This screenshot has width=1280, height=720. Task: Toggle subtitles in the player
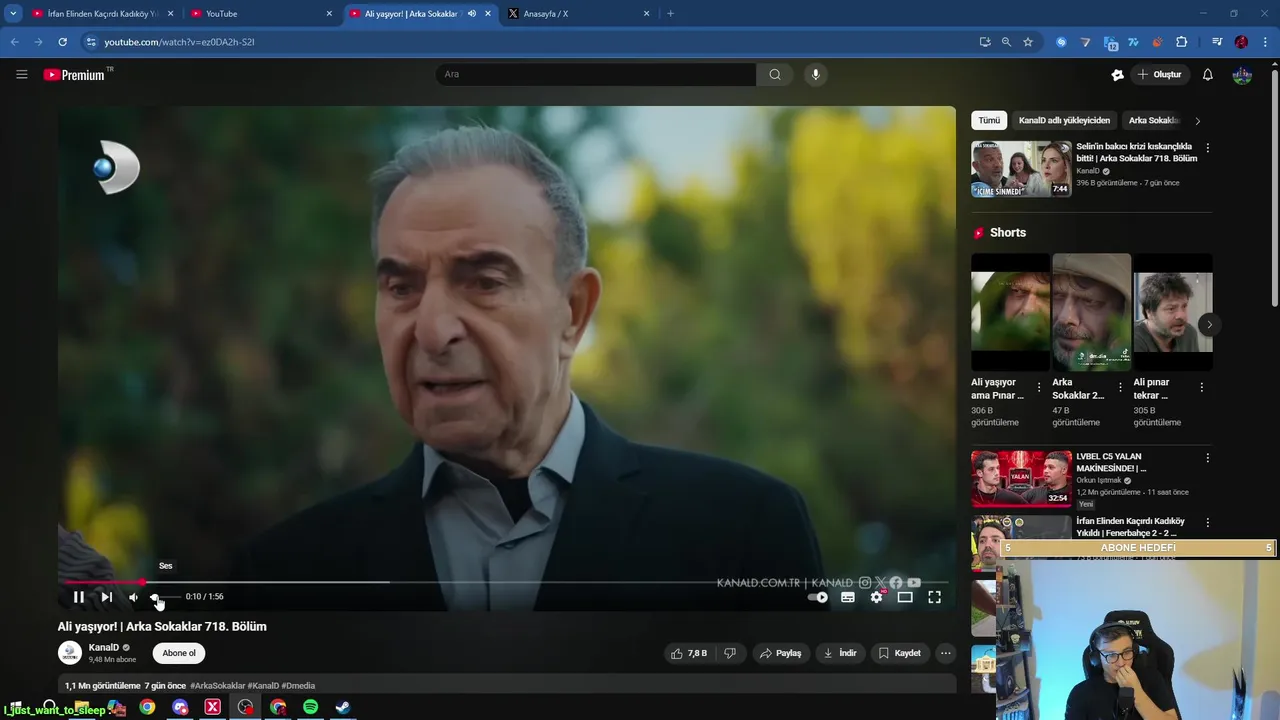pos(848,597)
